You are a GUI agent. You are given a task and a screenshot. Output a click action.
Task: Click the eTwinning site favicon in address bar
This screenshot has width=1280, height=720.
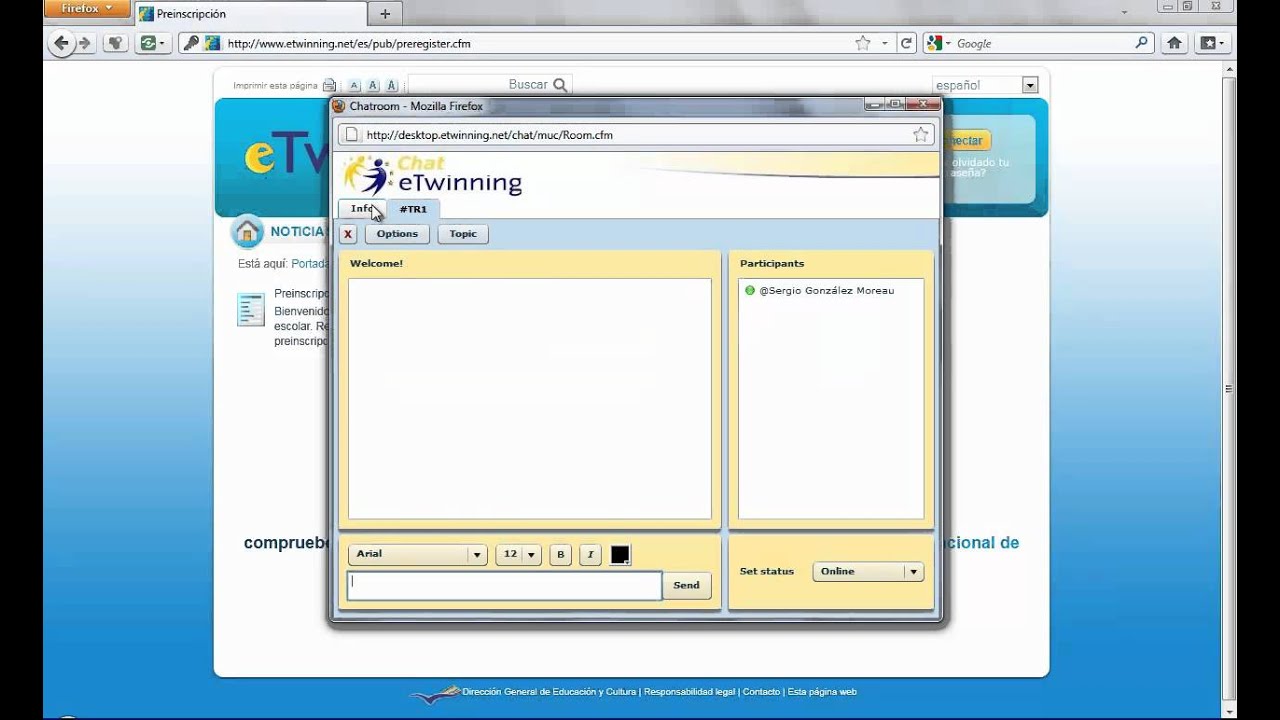pyautogui.click(x=212, y=43)
